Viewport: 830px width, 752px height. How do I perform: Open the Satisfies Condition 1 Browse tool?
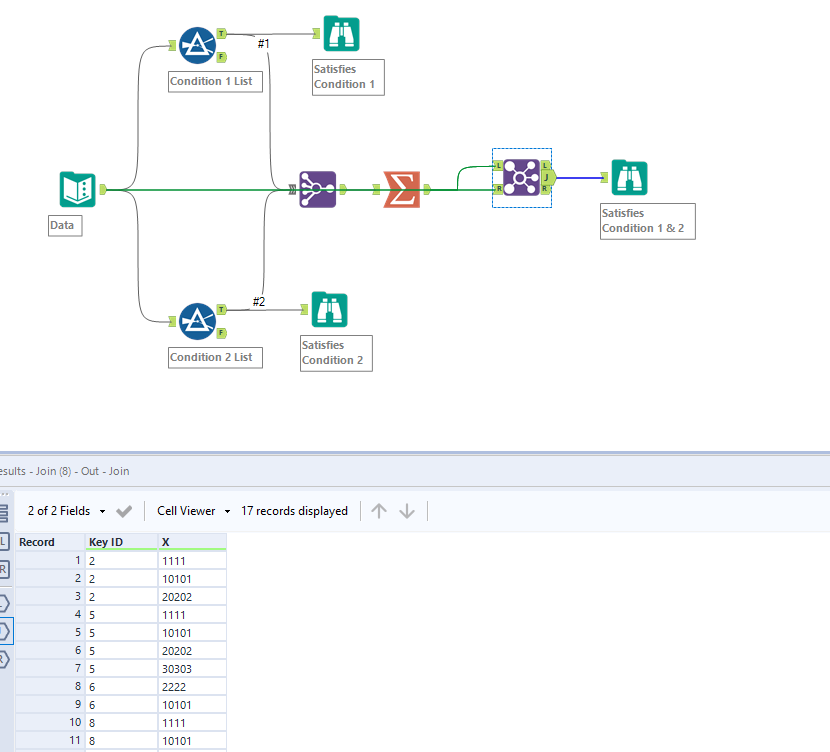340,33
